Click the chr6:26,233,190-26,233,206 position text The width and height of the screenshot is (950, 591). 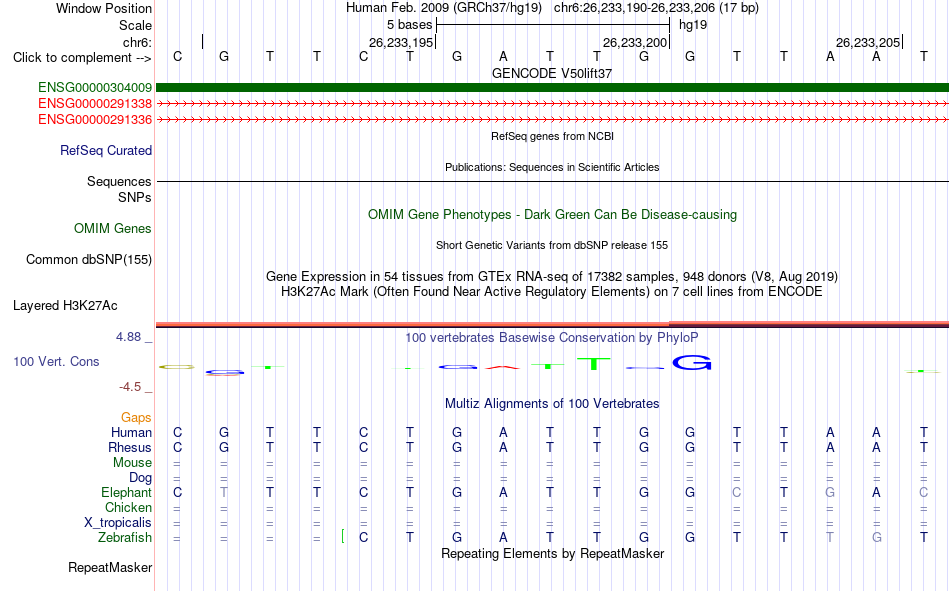coord(656,8)
